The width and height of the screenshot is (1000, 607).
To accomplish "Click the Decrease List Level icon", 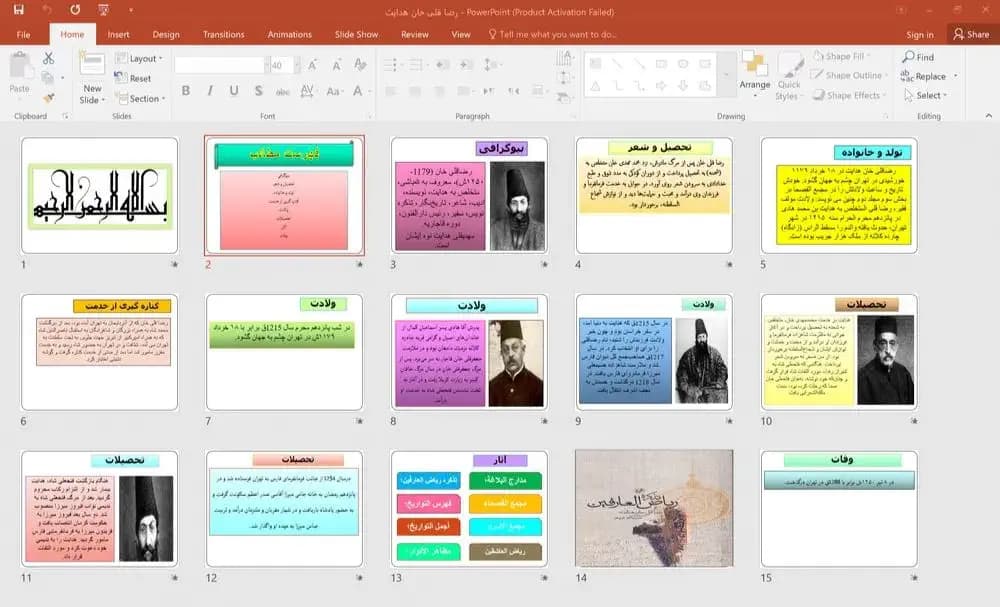I will click(x=443, y=64).
